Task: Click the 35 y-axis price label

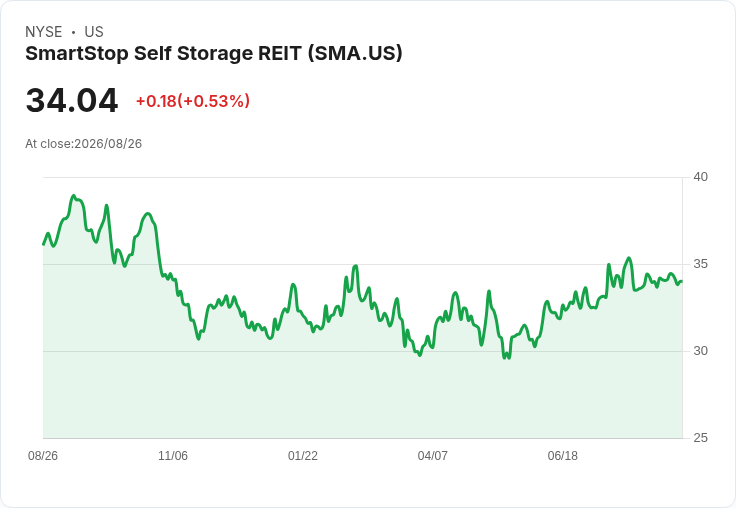Action: (x=700, y=264)
